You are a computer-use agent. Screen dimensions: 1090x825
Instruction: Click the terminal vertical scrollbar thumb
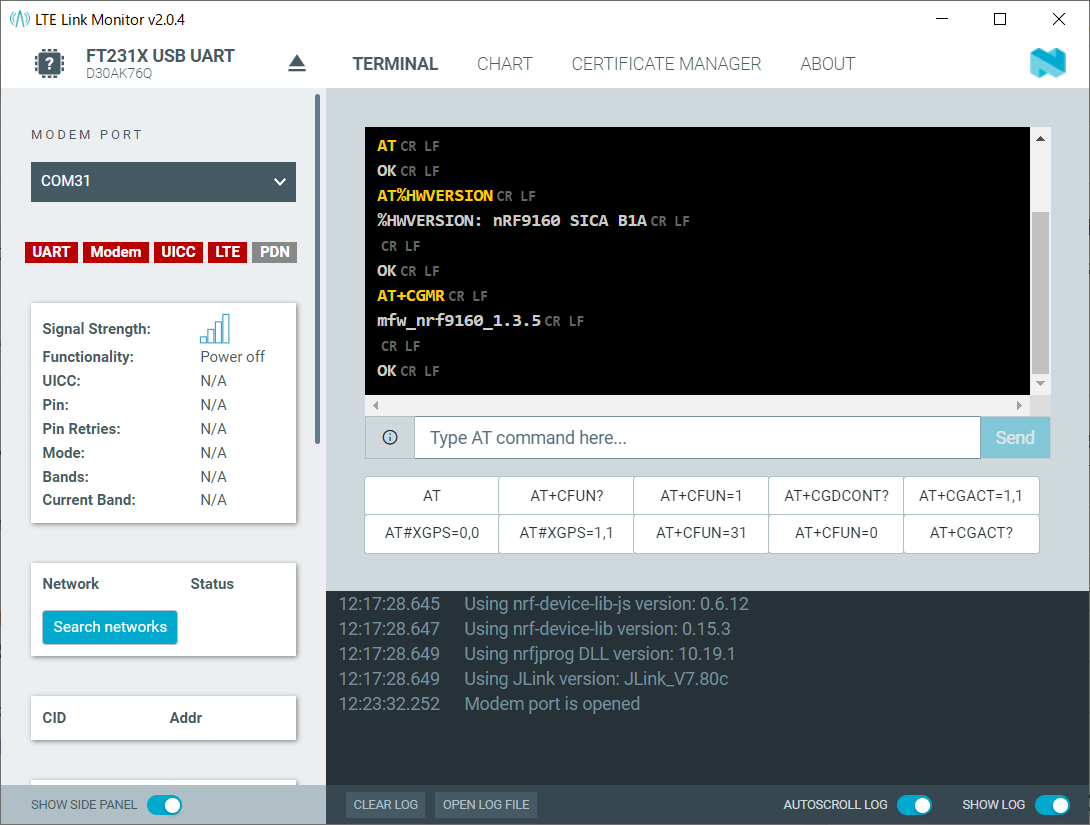(x=1040, y=292)
